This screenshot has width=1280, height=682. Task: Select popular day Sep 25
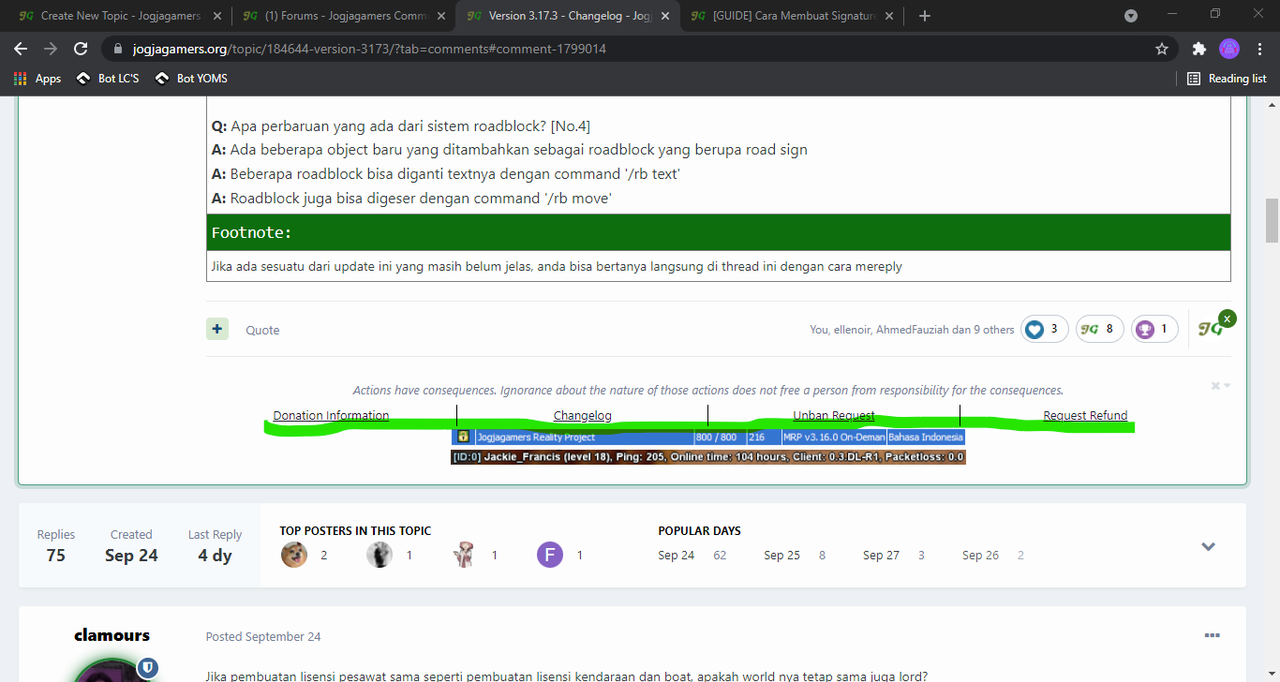pyautogui.click(x=782, y=555)
